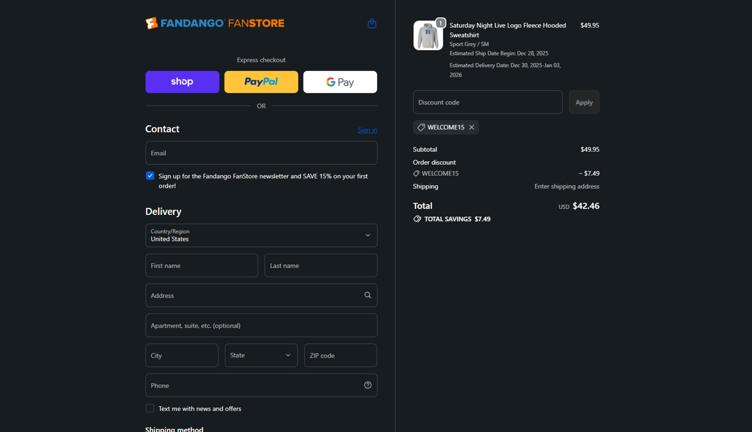752x432 pixels.
Task: Click the Last name field
Action: 321,265
